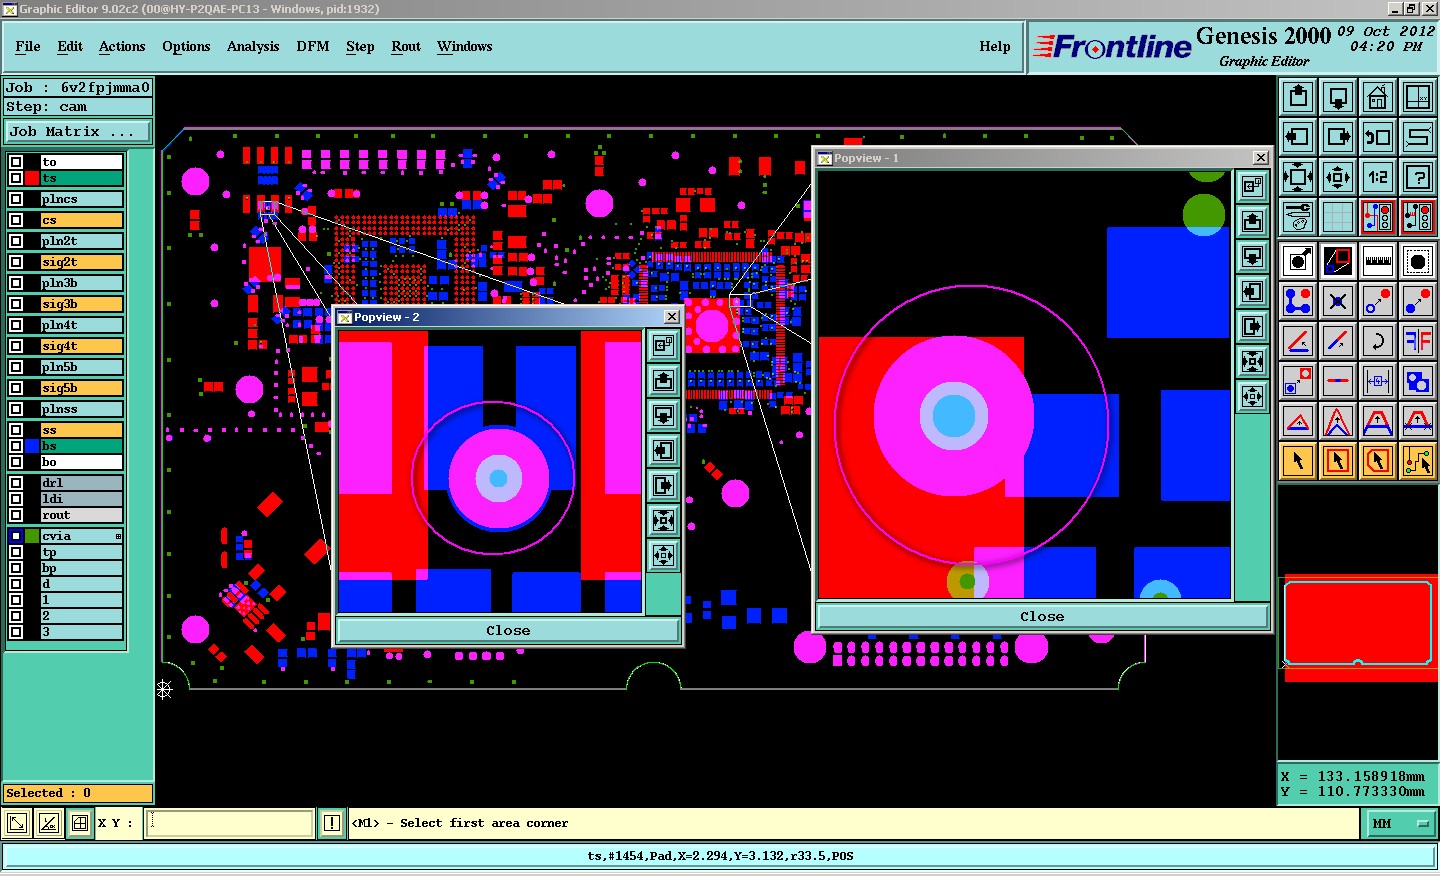Click the bottom-left coordinate snap icon
The height and width of the screenshot is (876, 1440).
(17, 823)
